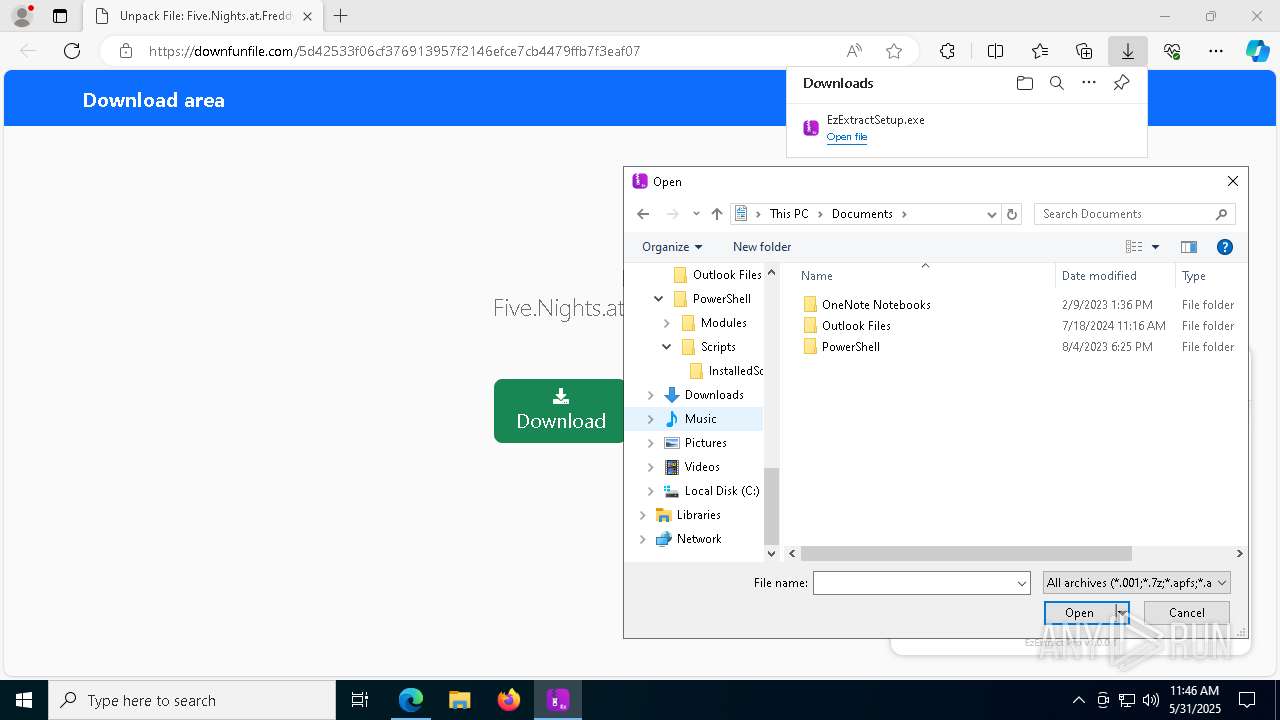This screenshot has height=720, width=1280.
Task: Click the Open button in dialog
Action: pyautogui.click(x=1079, y=613)
